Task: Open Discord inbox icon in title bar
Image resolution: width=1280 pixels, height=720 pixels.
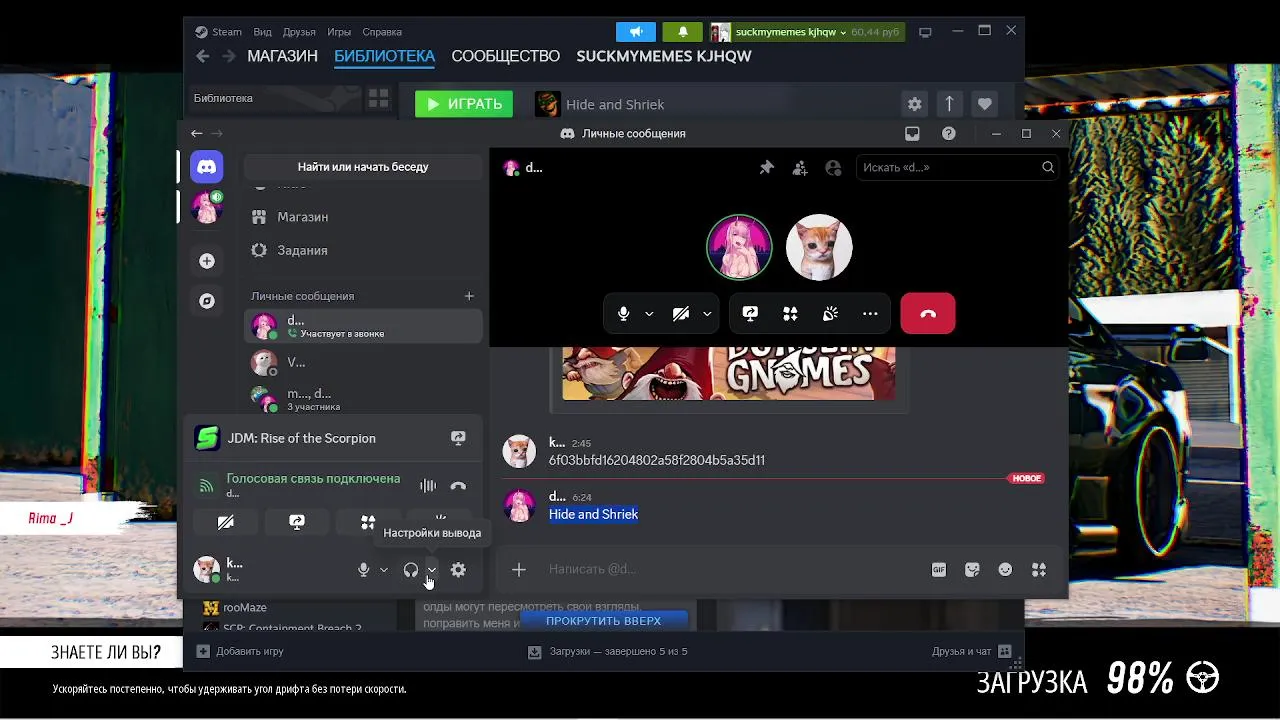Action: coord(912,133)
